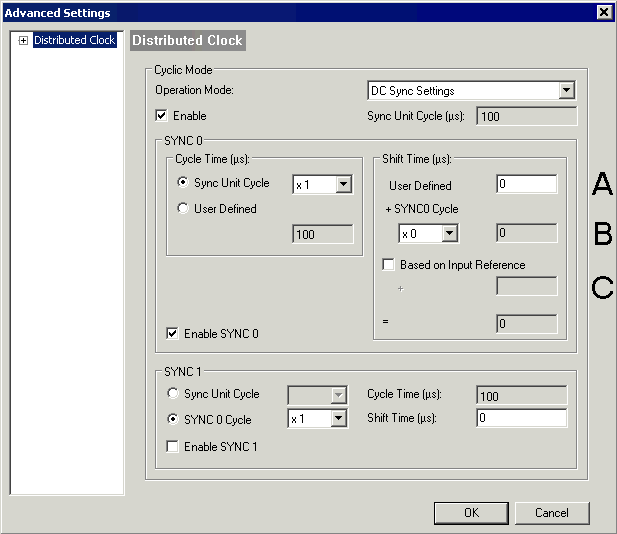
Task: Toggle Based on Input Reference checkbox
Action: pyautogui.click(x=388, y=264)
